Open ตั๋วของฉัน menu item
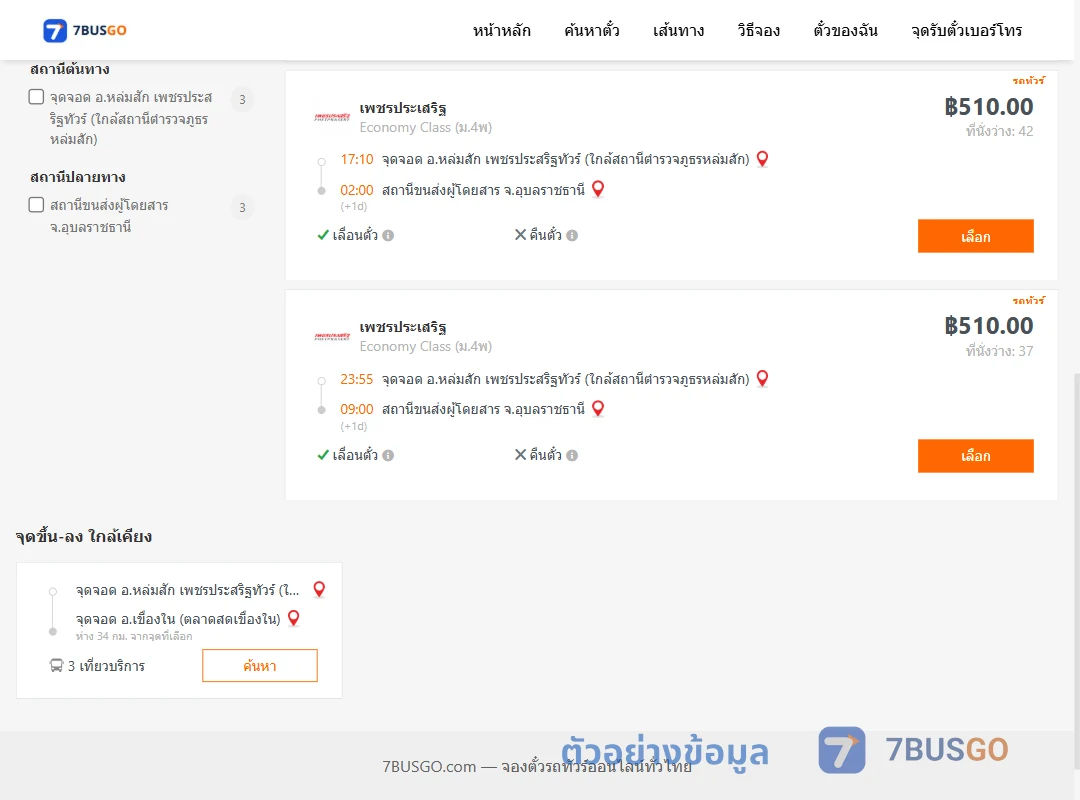 pyautogui.click(x=845, y=30)
